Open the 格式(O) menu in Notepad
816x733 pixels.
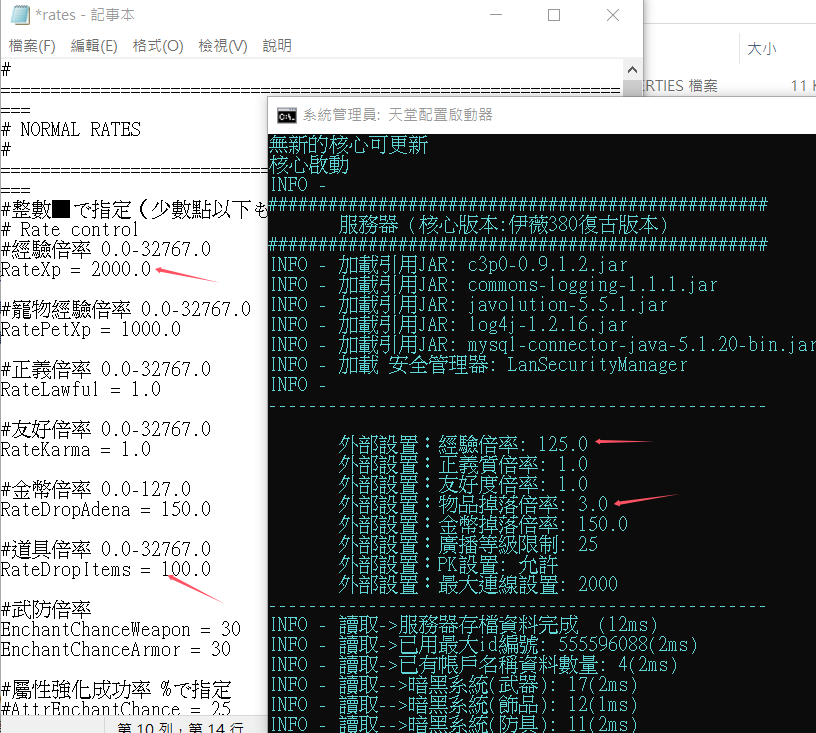[158, 46]
